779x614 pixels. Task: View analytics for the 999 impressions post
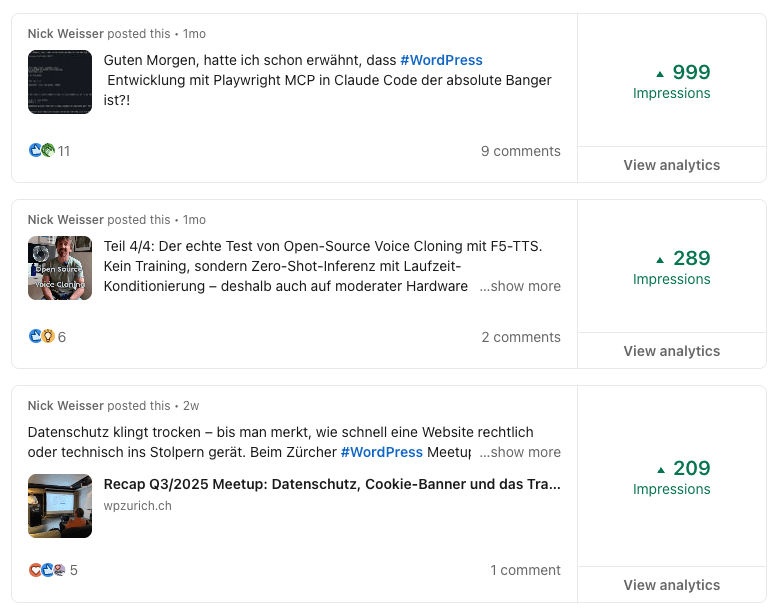tap(672, 165)
